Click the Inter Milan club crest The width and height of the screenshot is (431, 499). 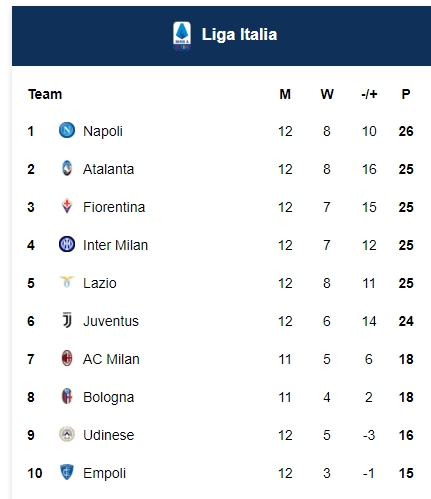pyautogui.click(x=67, y=244)
